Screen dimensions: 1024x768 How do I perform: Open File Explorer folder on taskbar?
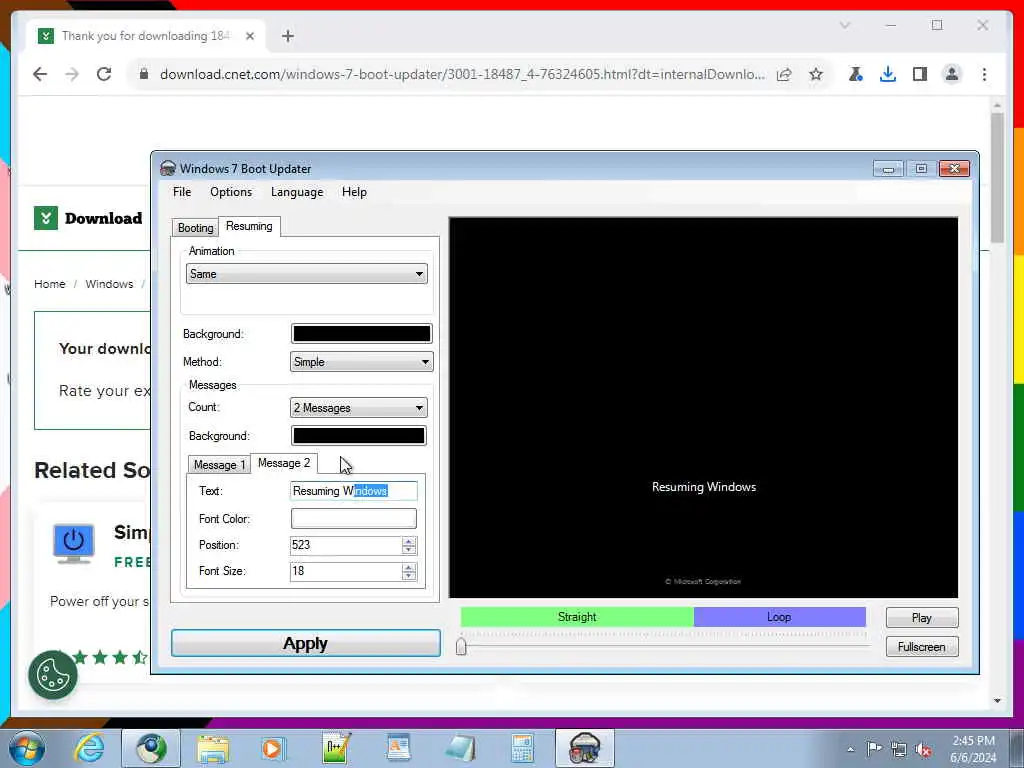[x=213, y=748]
